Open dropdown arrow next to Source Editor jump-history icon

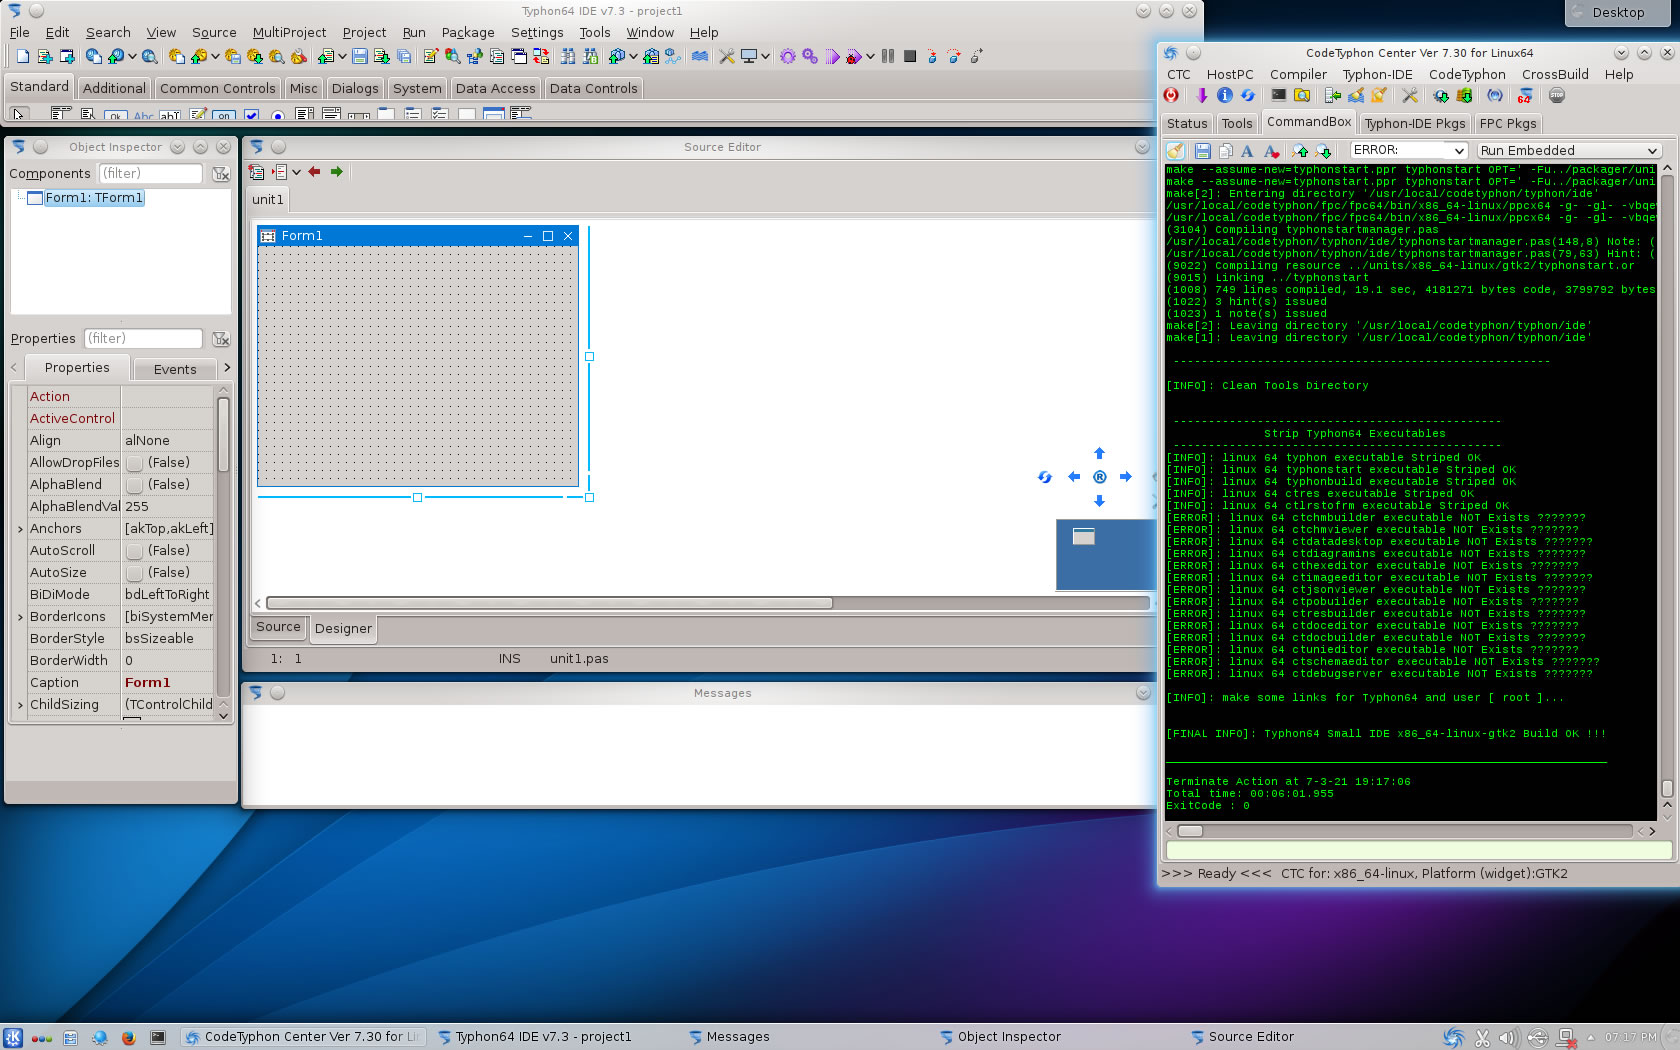coord(296,172)
